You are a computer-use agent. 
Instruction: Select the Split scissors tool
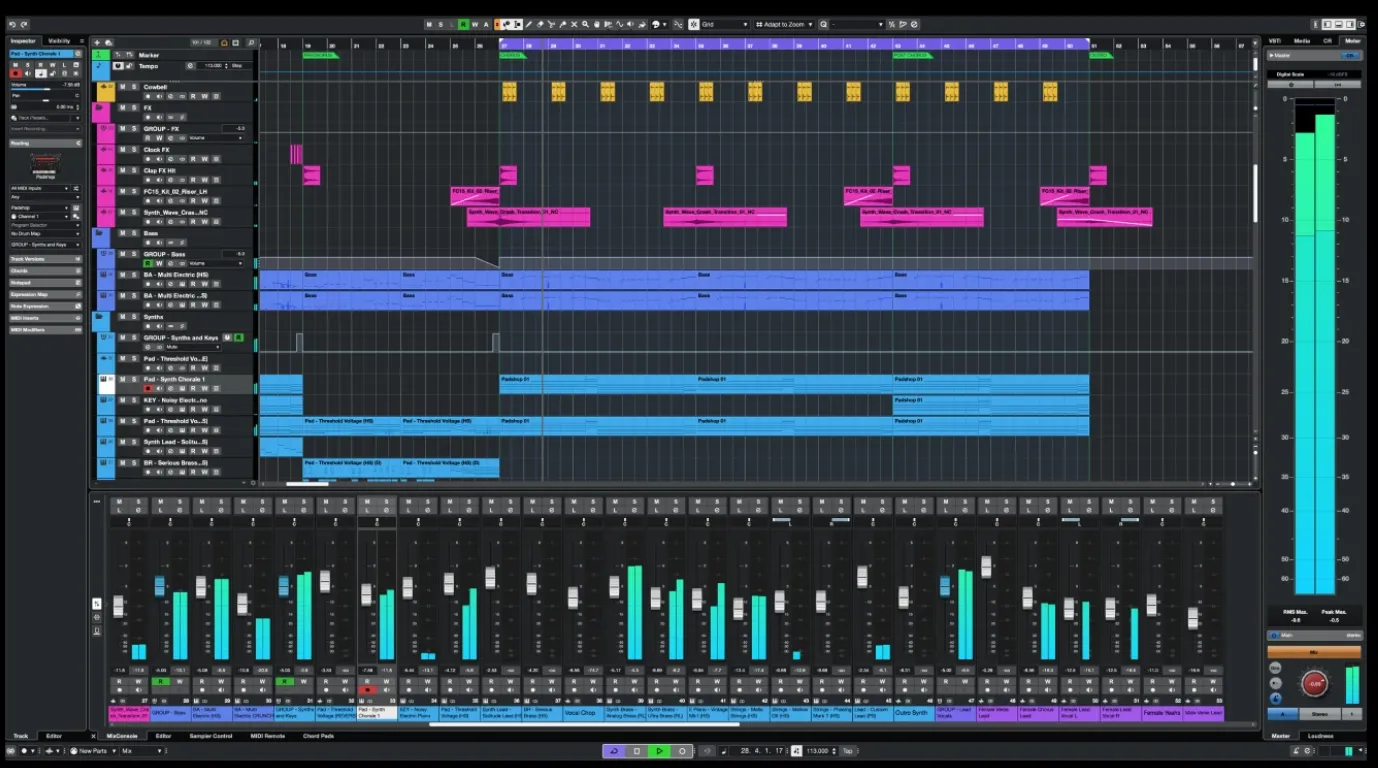tap(551, 24)
